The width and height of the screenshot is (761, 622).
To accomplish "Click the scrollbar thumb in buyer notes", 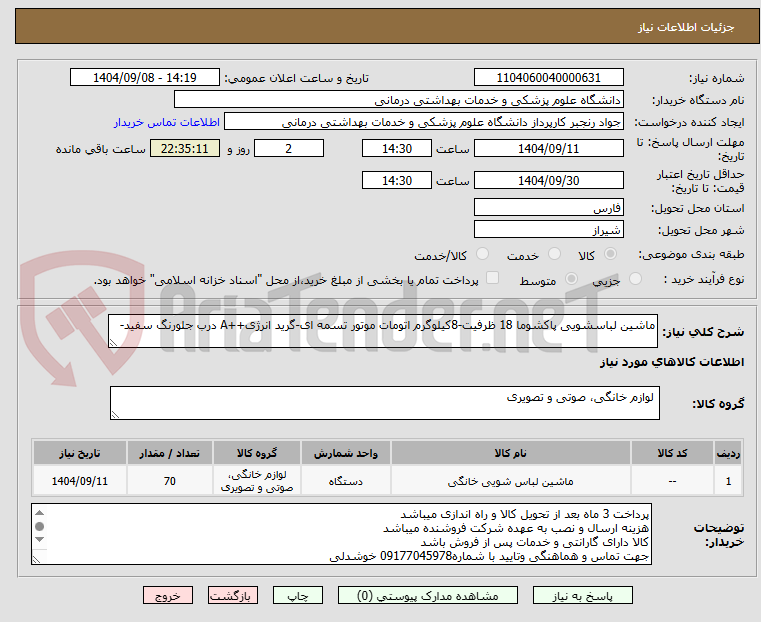I will (40, 526).
